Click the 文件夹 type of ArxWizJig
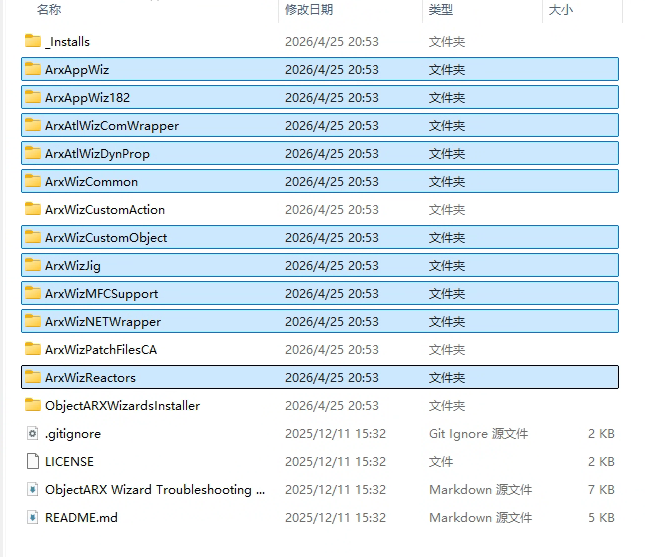Viewport: 645px width, 557px height. click(447, 265)
